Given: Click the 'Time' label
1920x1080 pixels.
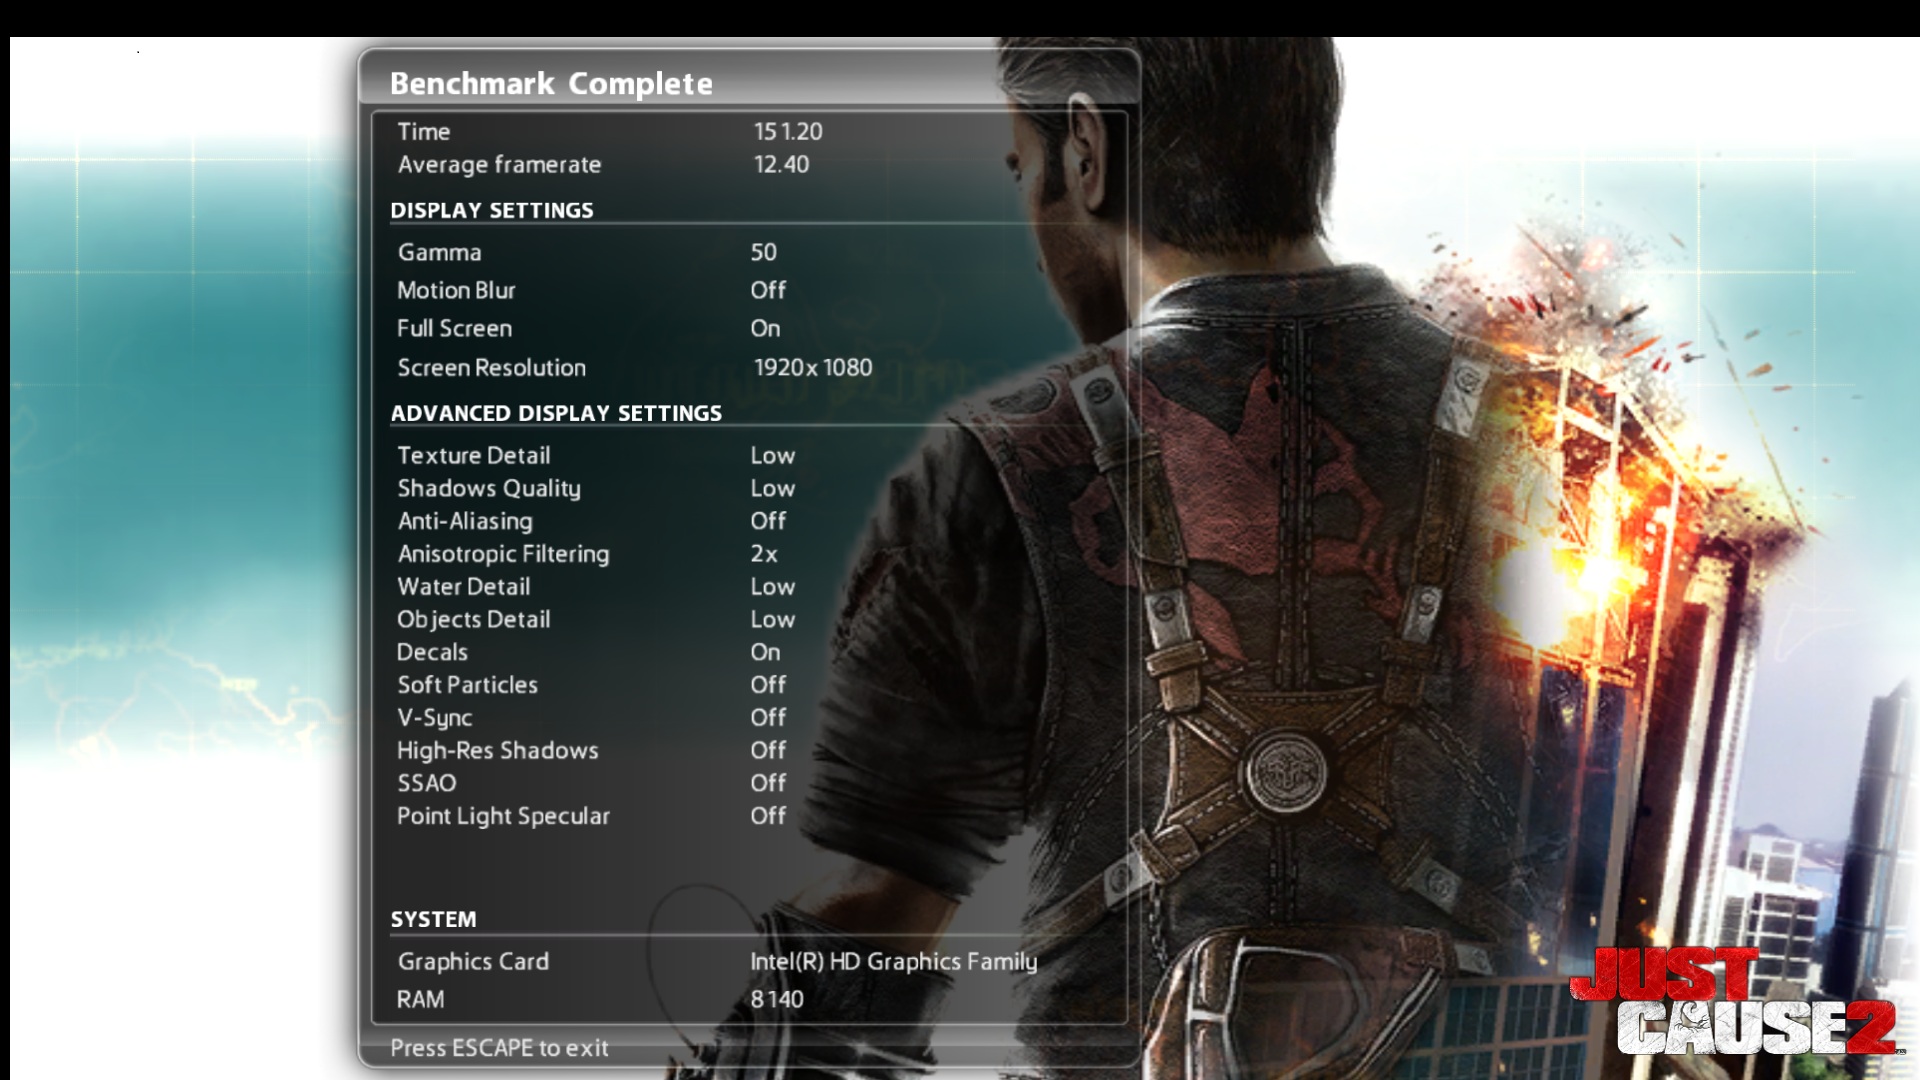Looking at the screenshot, I should (424, 131).
